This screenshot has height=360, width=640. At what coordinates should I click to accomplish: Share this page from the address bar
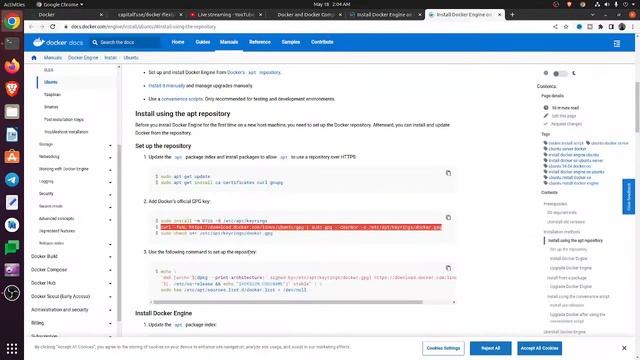click(555, 27)
